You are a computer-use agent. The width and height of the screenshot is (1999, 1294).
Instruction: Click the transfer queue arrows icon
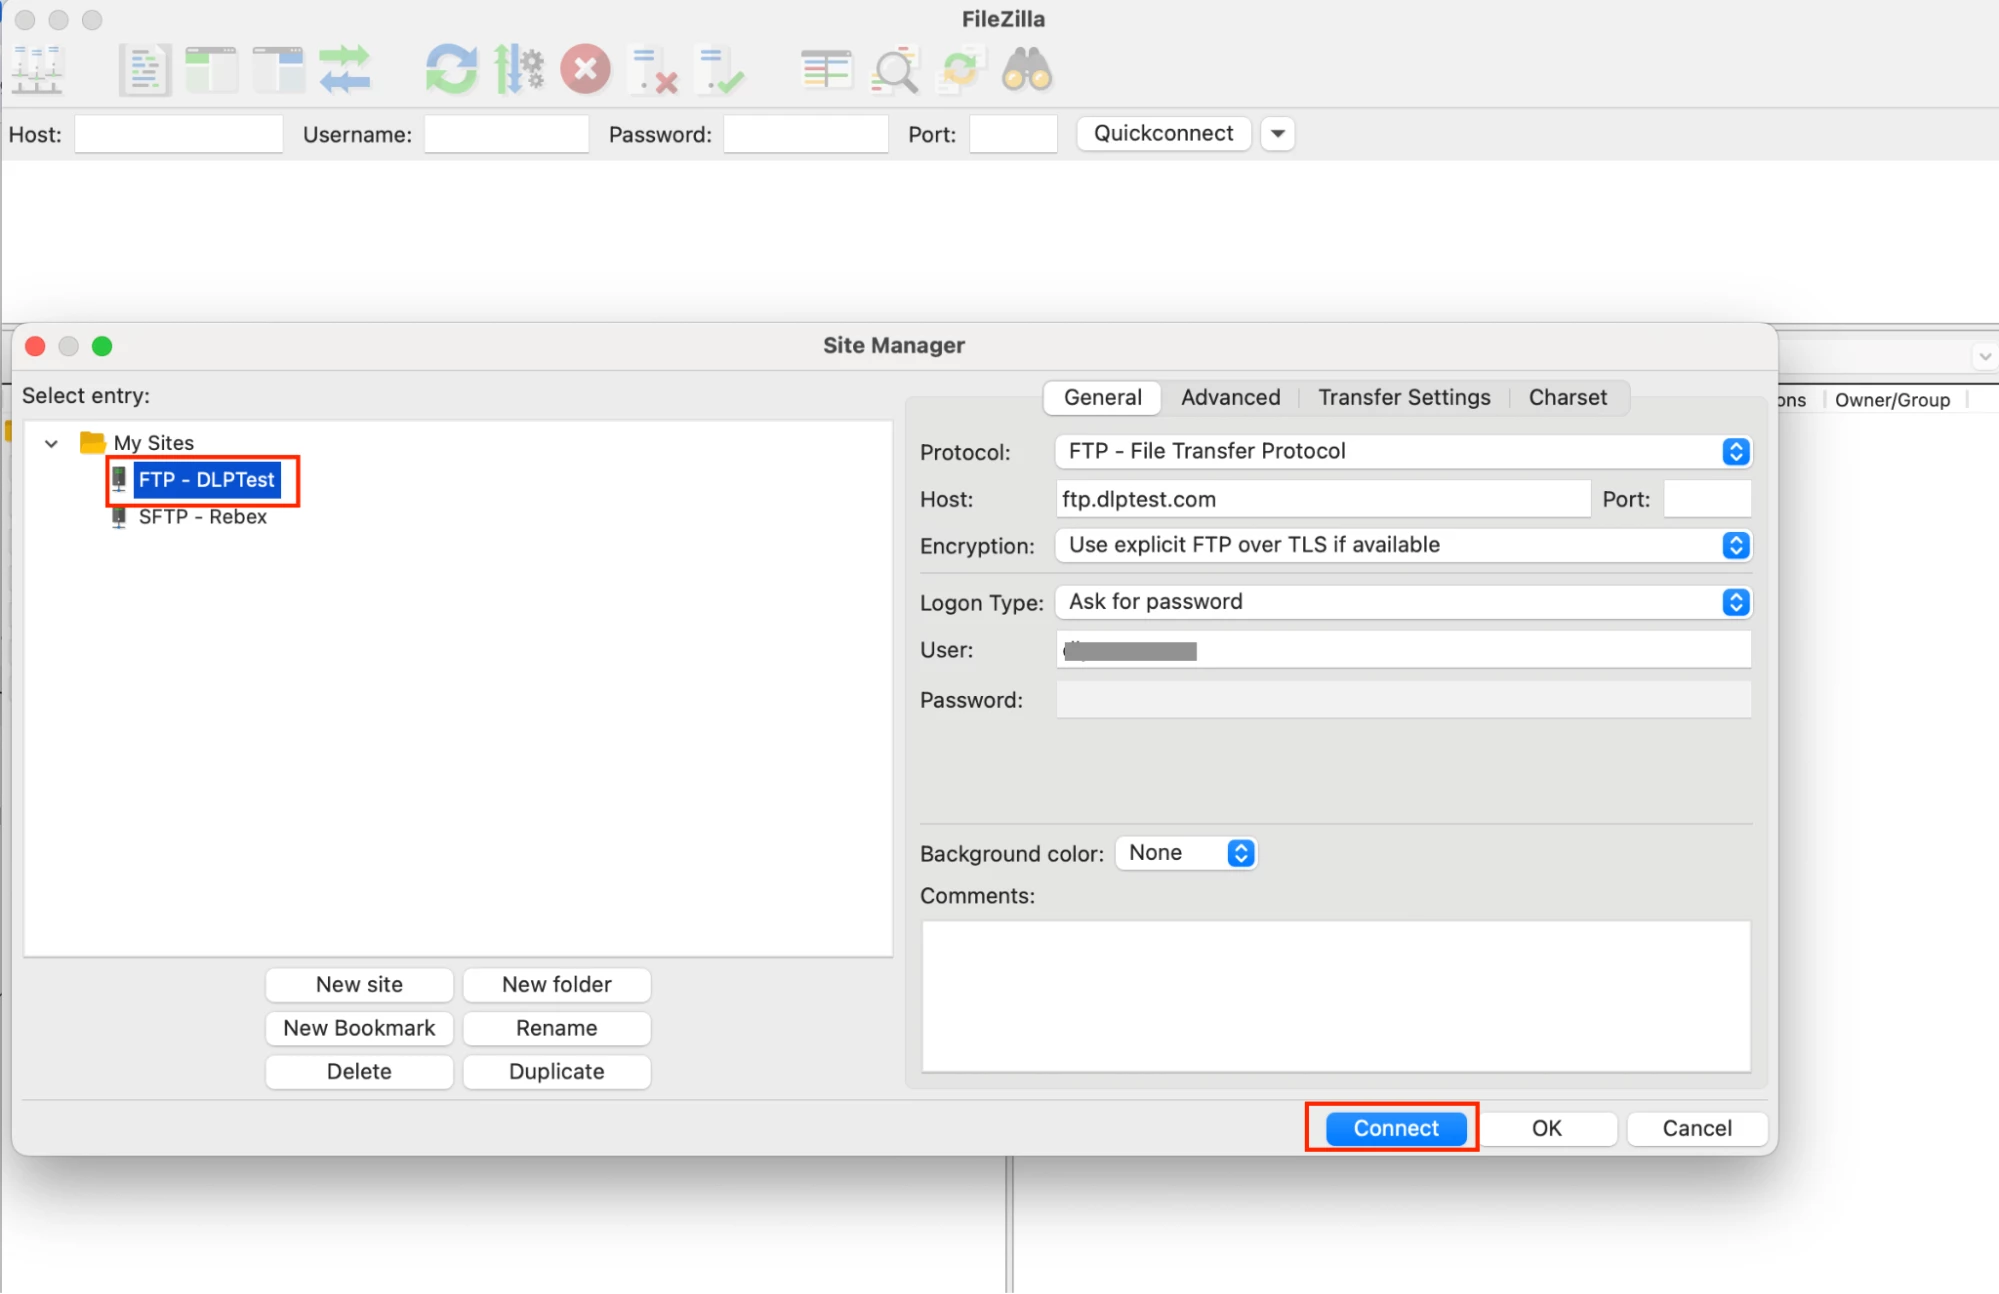click(345, 70)
